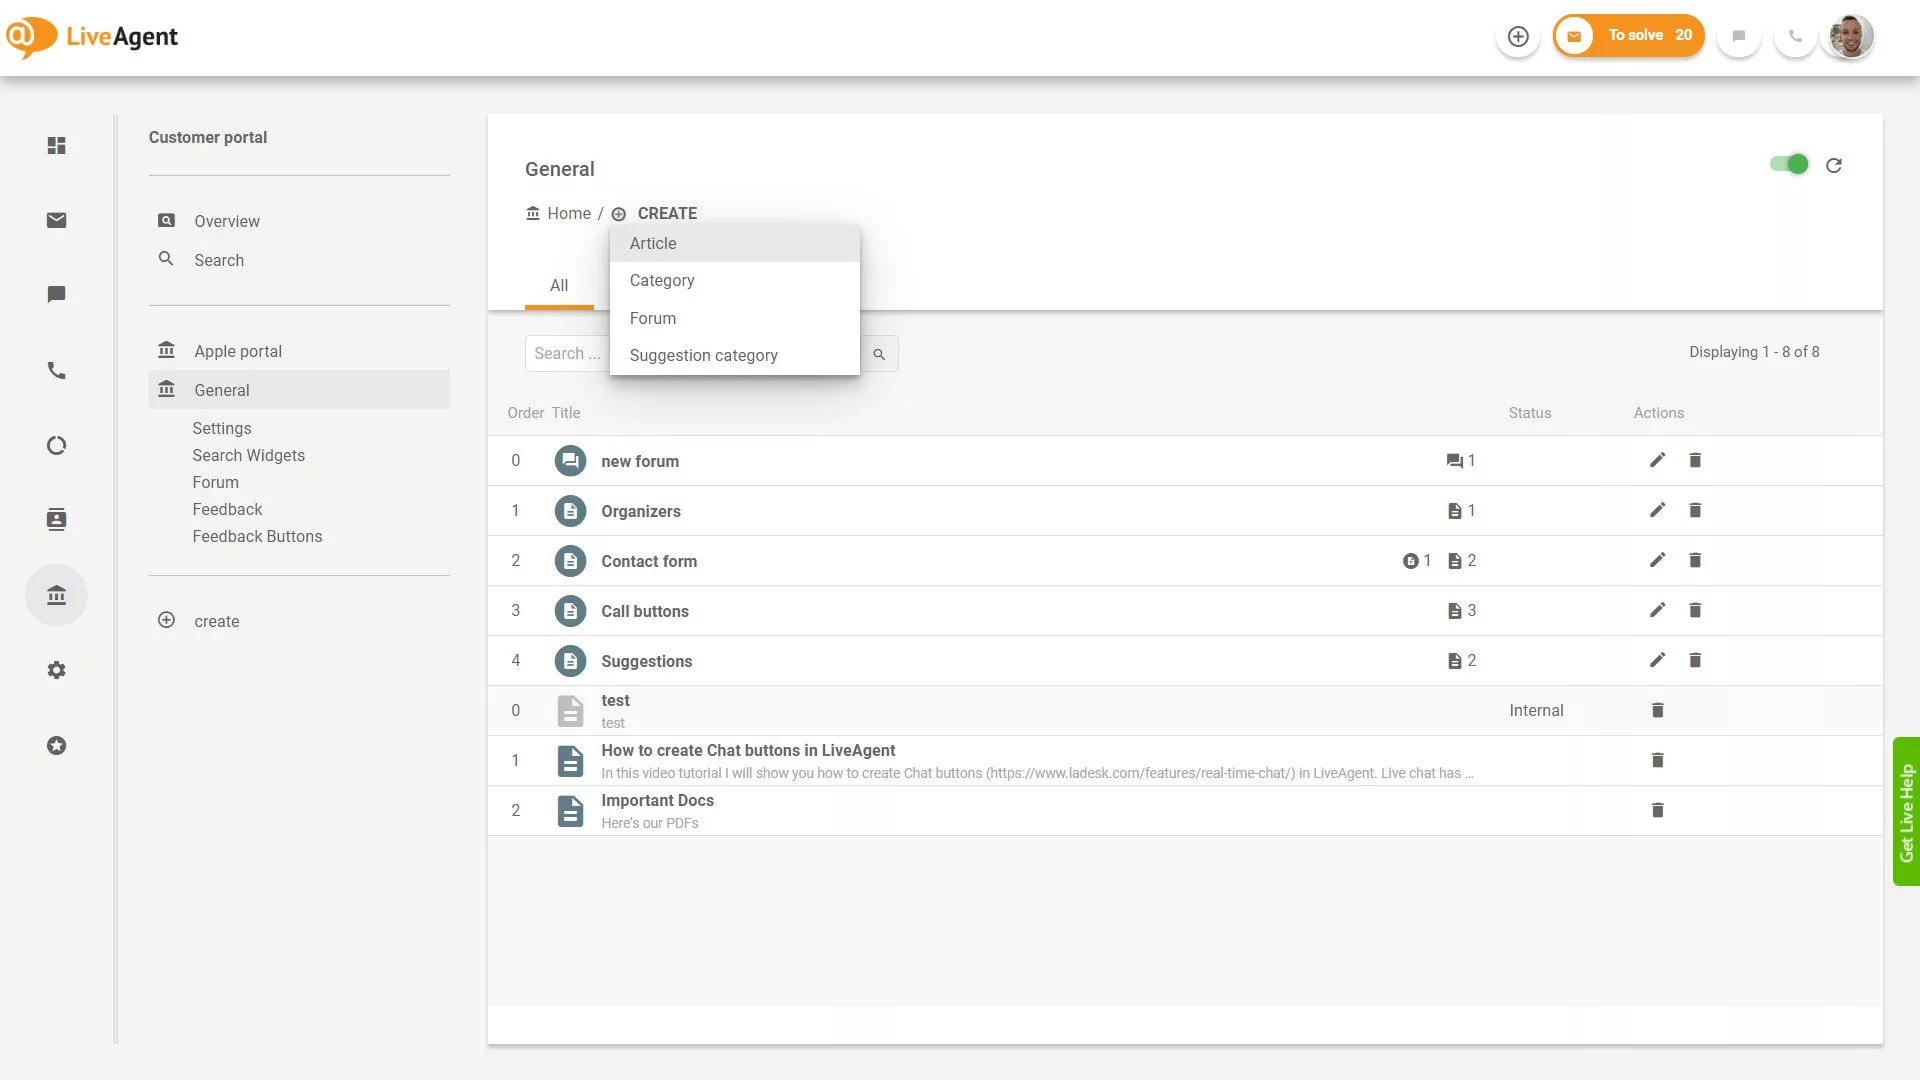Toggle the top-right circled plus button

(x=1518, y=35)
